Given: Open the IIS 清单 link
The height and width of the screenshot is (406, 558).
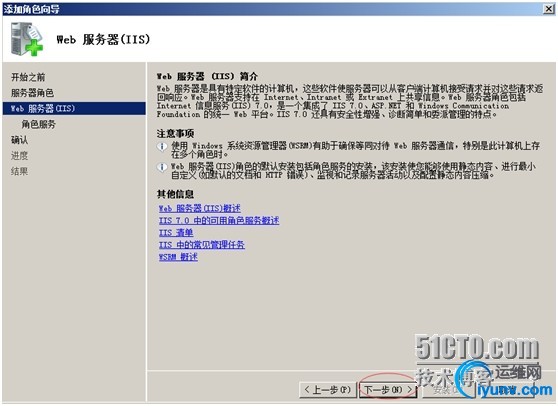Looking at the screenshot, I should pyautogui.click(x=176, y=233).
